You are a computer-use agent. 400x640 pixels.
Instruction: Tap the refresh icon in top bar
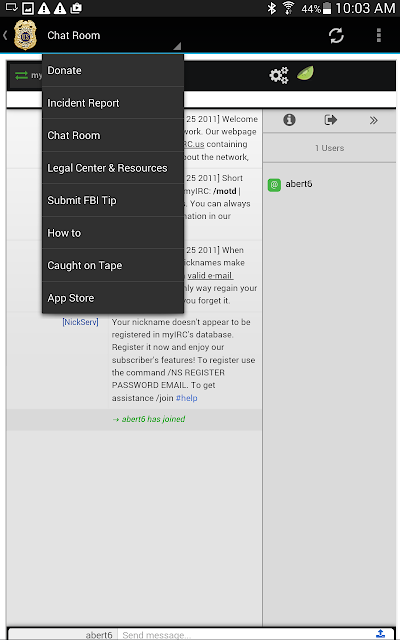pyautogui.click(x=336, y=36)
